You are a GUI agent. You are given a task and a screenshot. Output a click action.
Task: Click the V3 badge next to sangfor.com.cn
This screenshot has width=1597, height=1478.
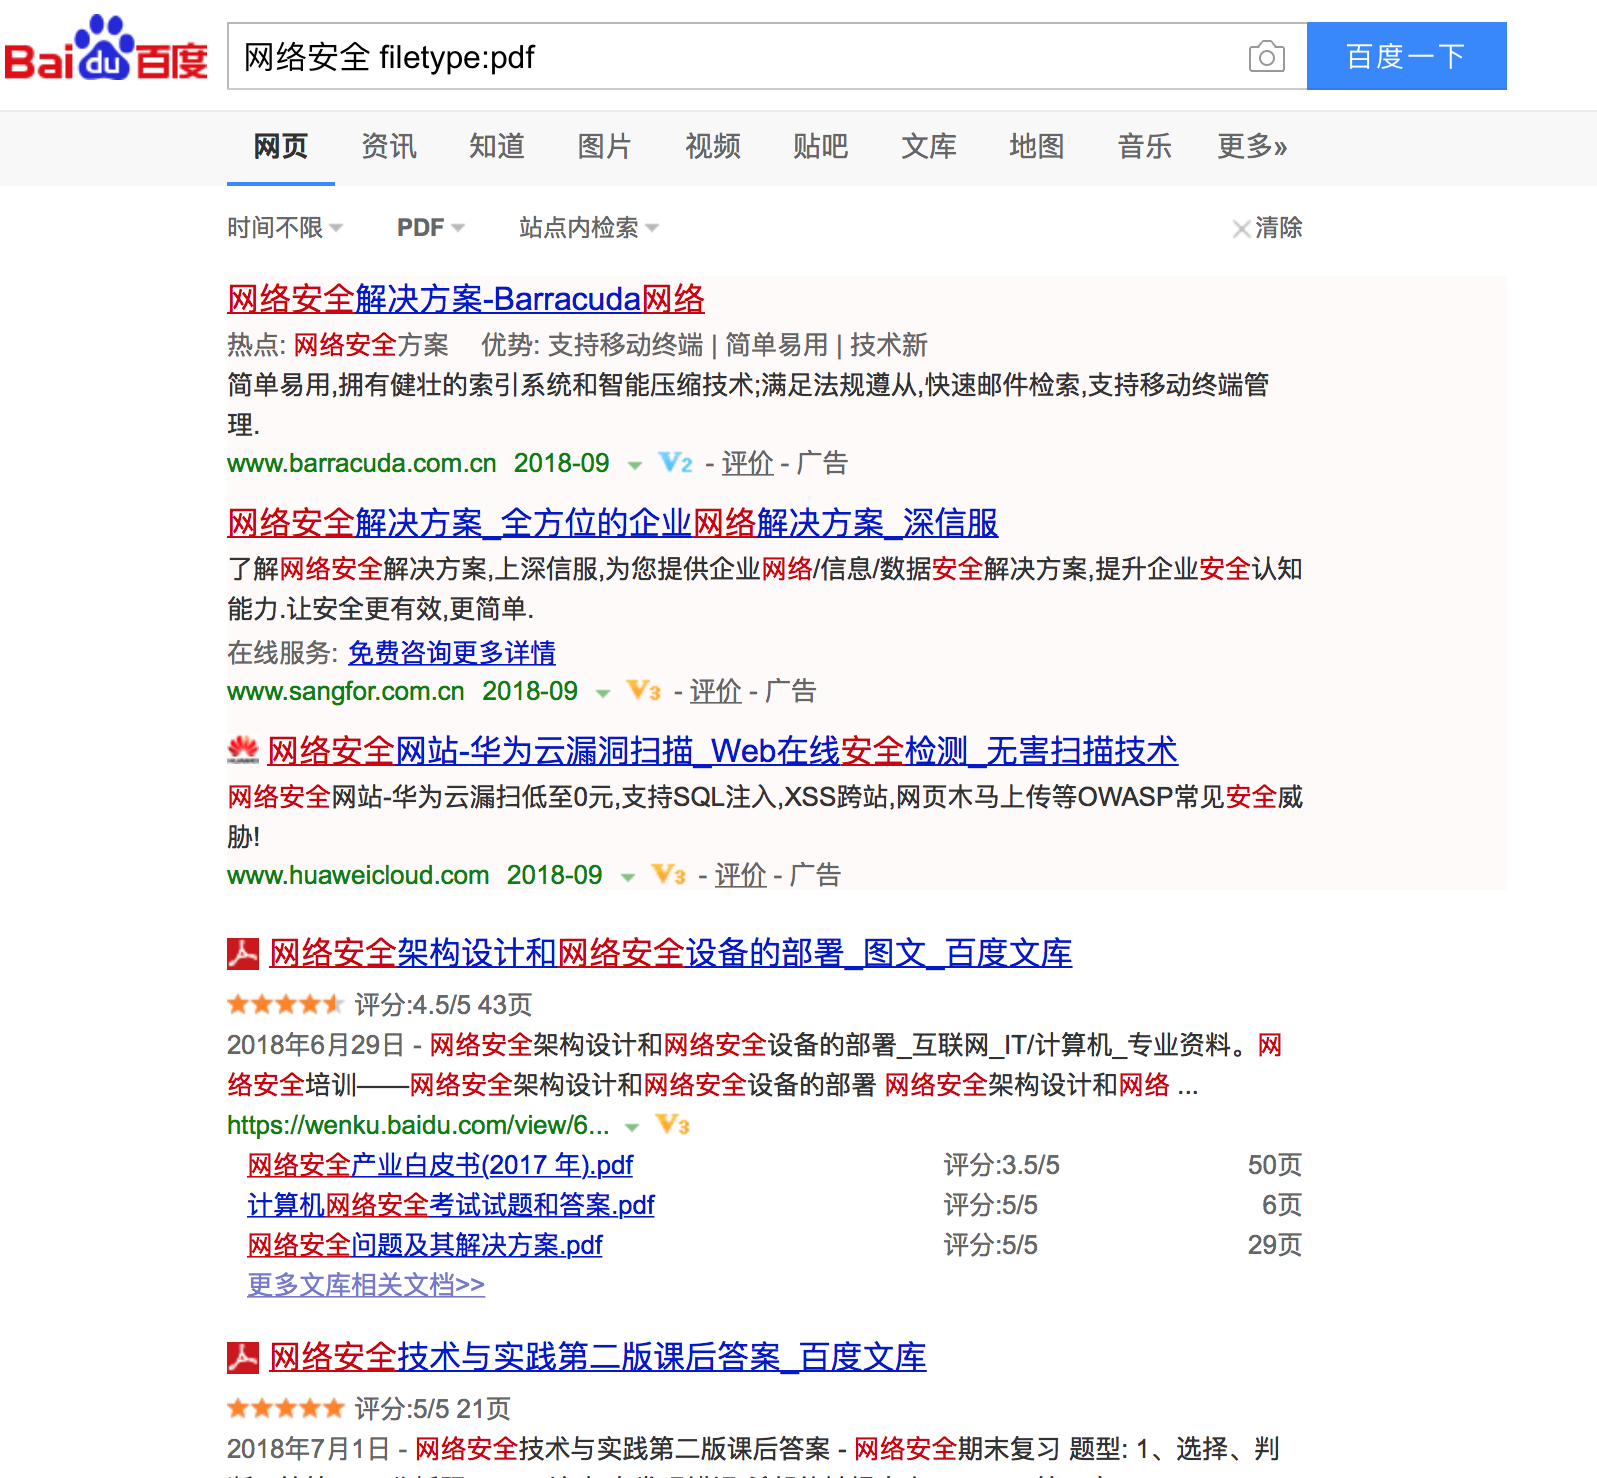point(644,691)
